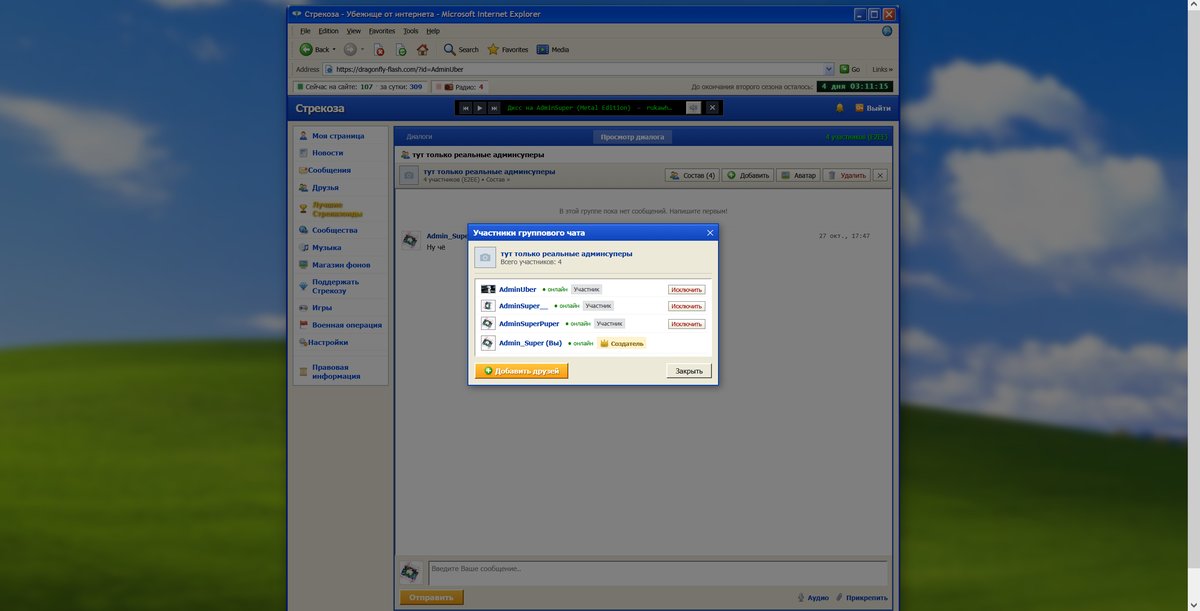Expand the address bar dropdown
Viewport: 1200px width, 611px height.
(829, 69)
